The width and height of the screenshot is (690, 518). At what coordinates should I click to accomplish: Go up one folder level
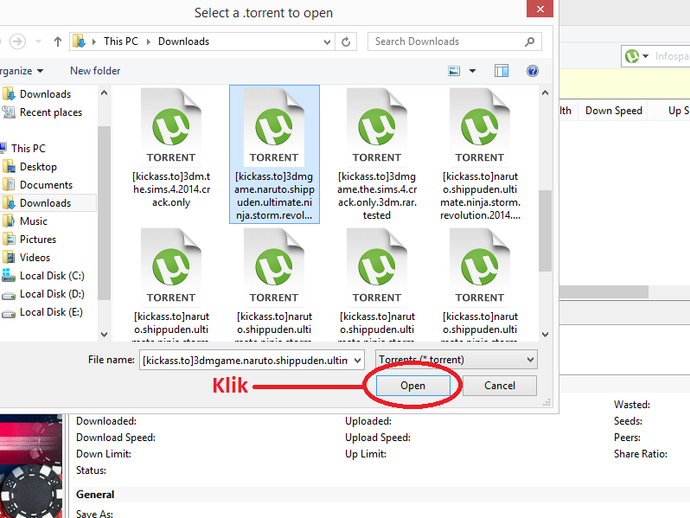(x=58, y=42)
